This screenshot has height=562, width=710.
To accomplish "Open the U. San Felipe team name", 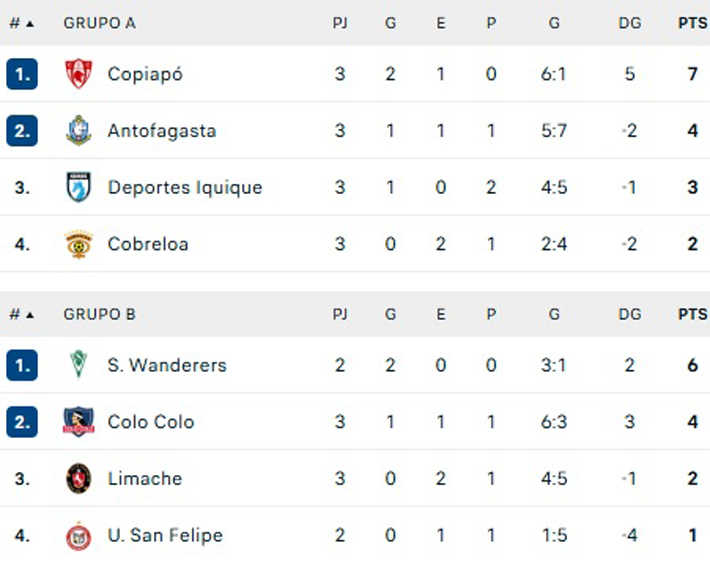I will pos(165,535).
